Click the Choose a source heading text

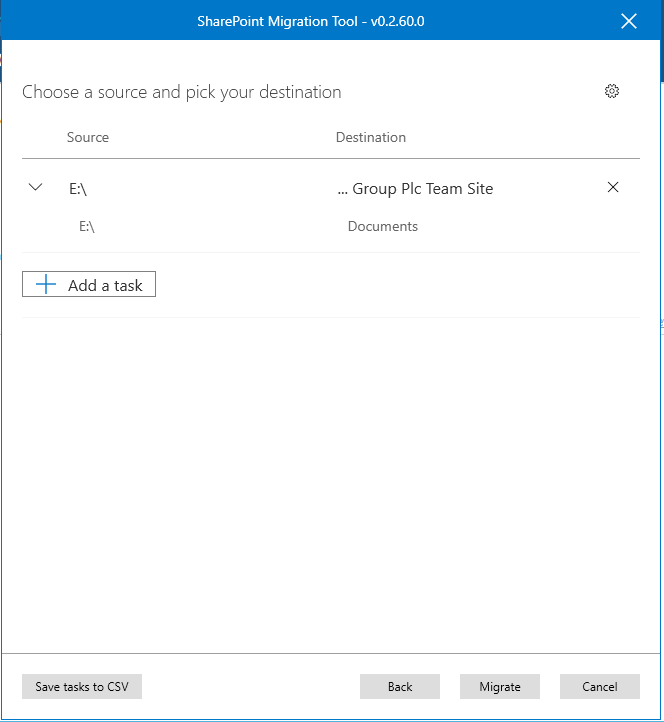[x=182, y=92]
